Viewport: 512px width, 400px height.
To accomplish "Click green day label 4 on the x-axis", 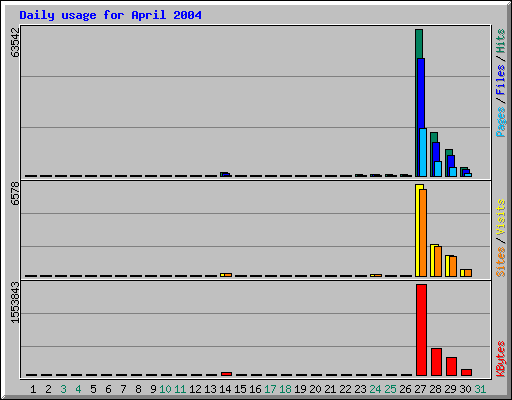I will pos(78,389).
